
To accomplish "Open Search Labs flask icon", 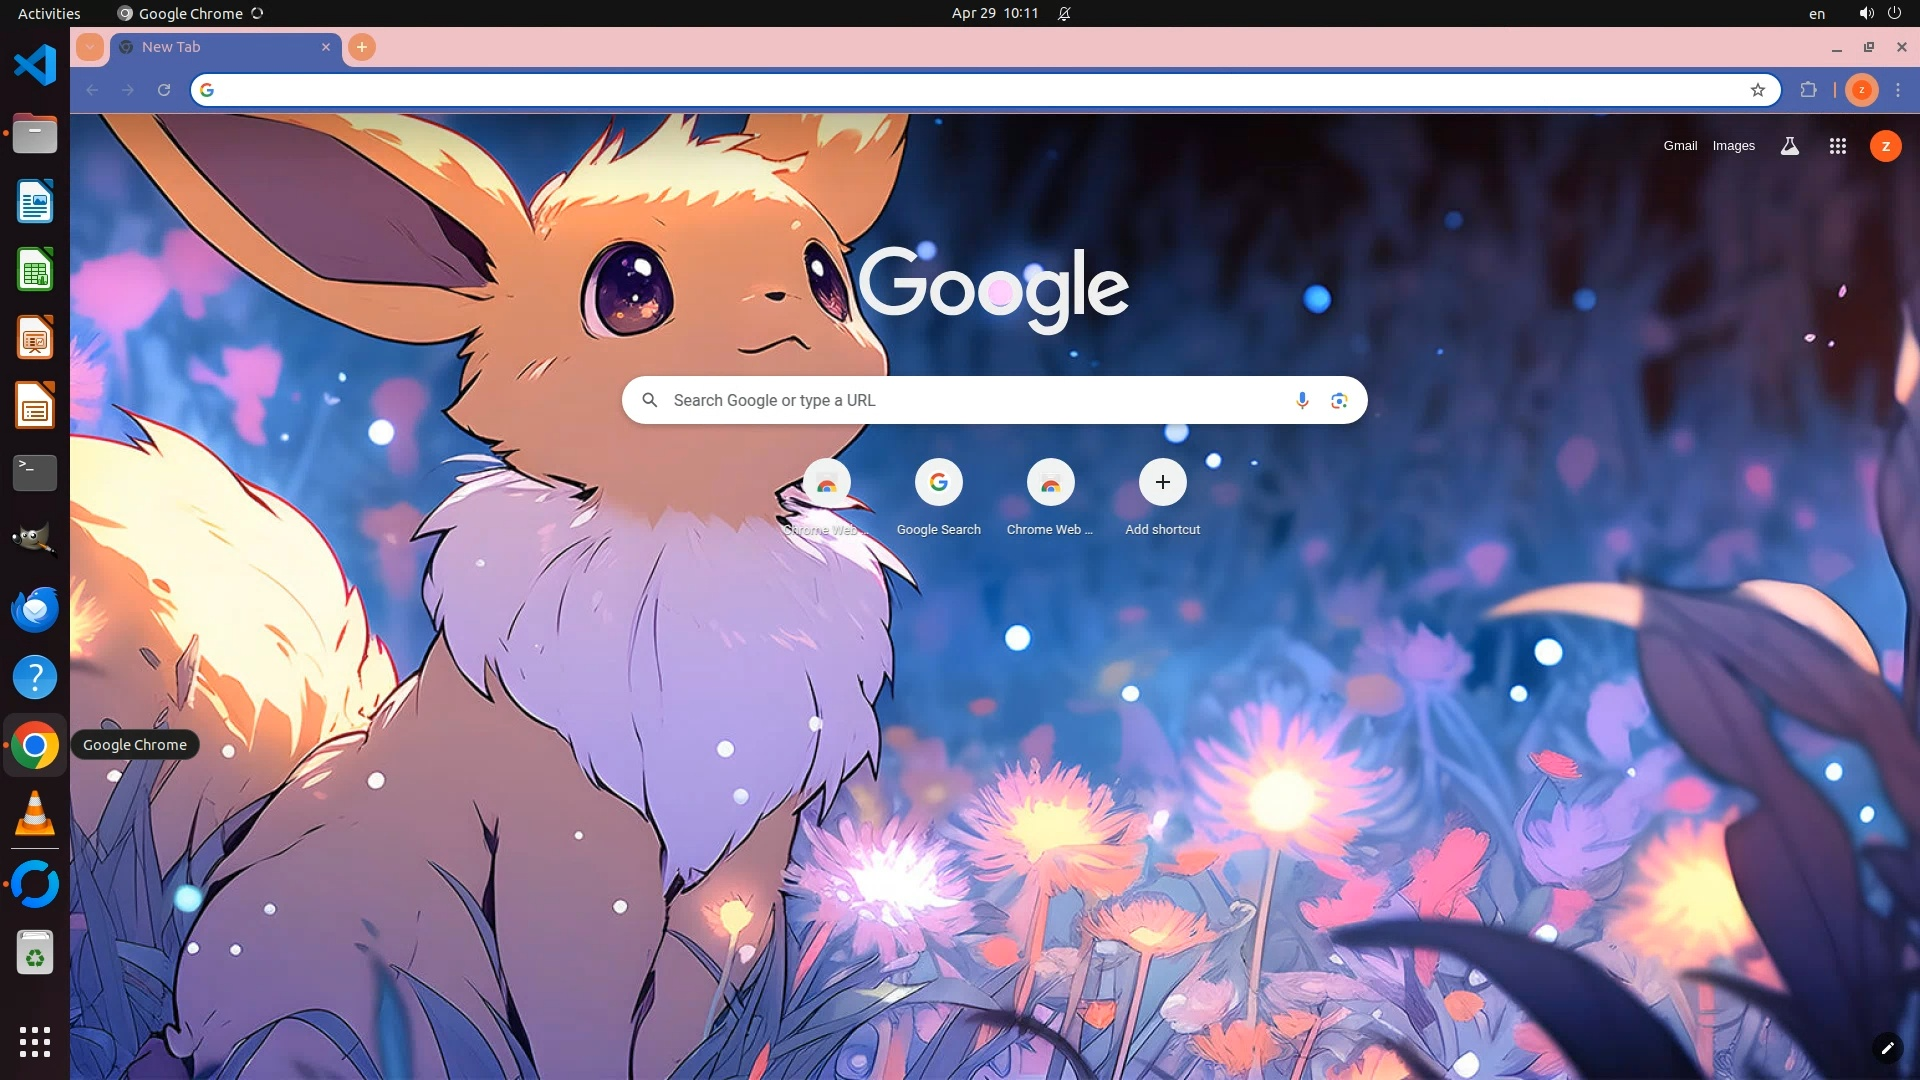I will (x=1789, y=146).
